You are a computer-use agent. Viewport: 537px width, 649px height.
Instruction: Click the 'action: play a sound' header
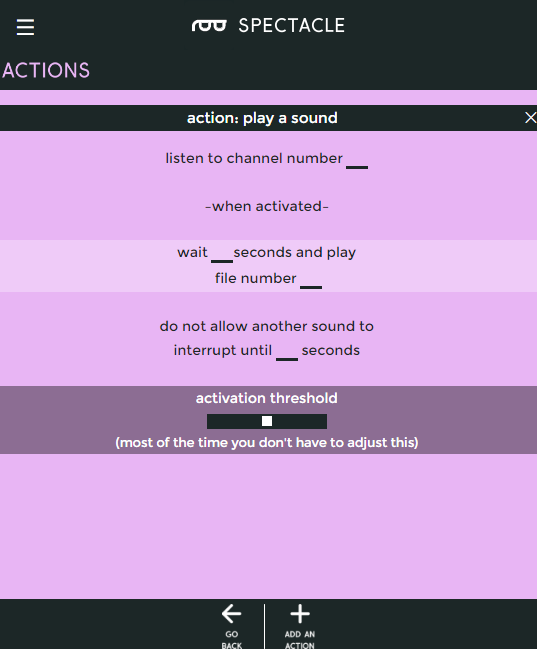[x=262, y=118]
